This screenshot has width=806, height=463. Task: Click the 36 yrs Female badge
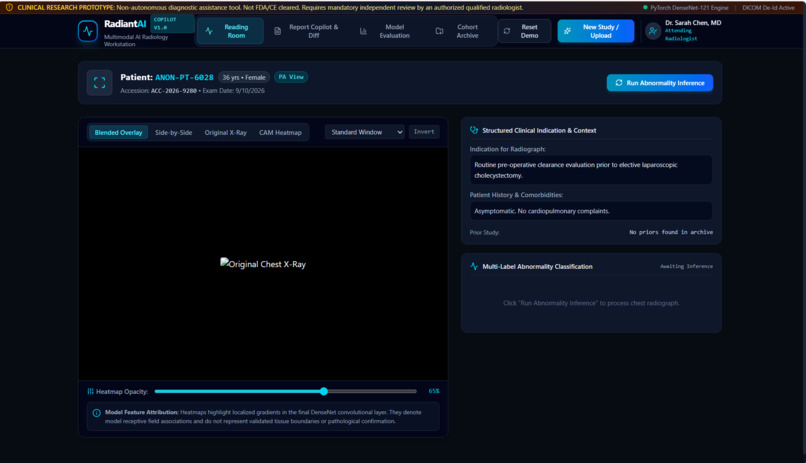pyautogui.click(x=244, y=78)
